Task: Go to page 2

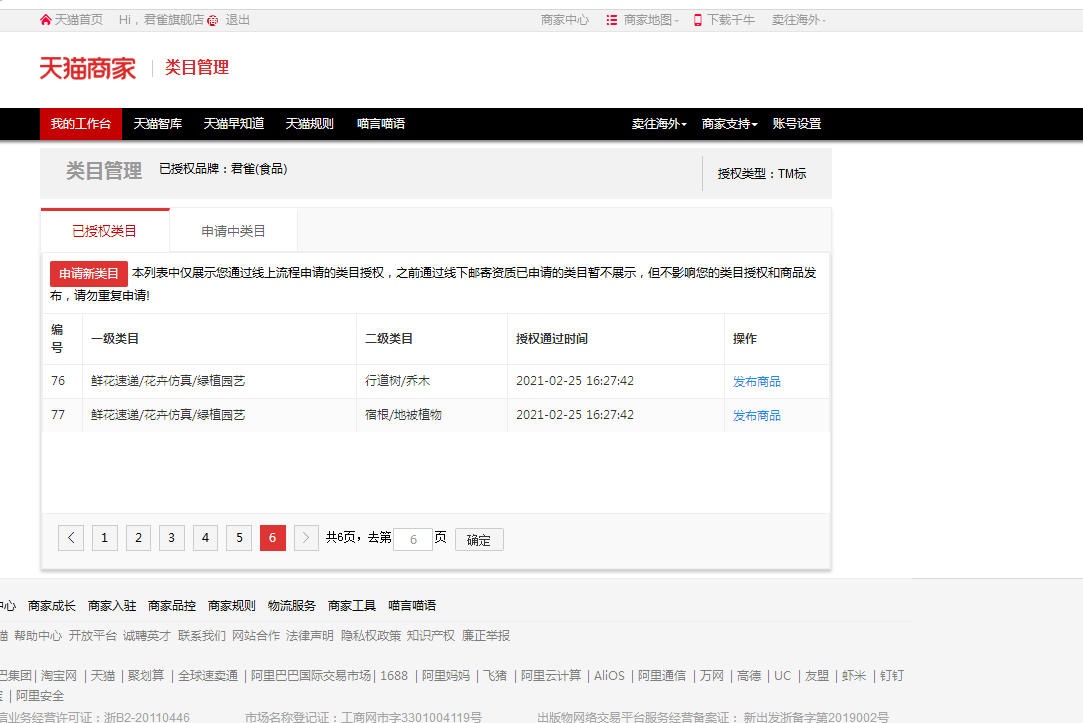Action: point(138,538)
